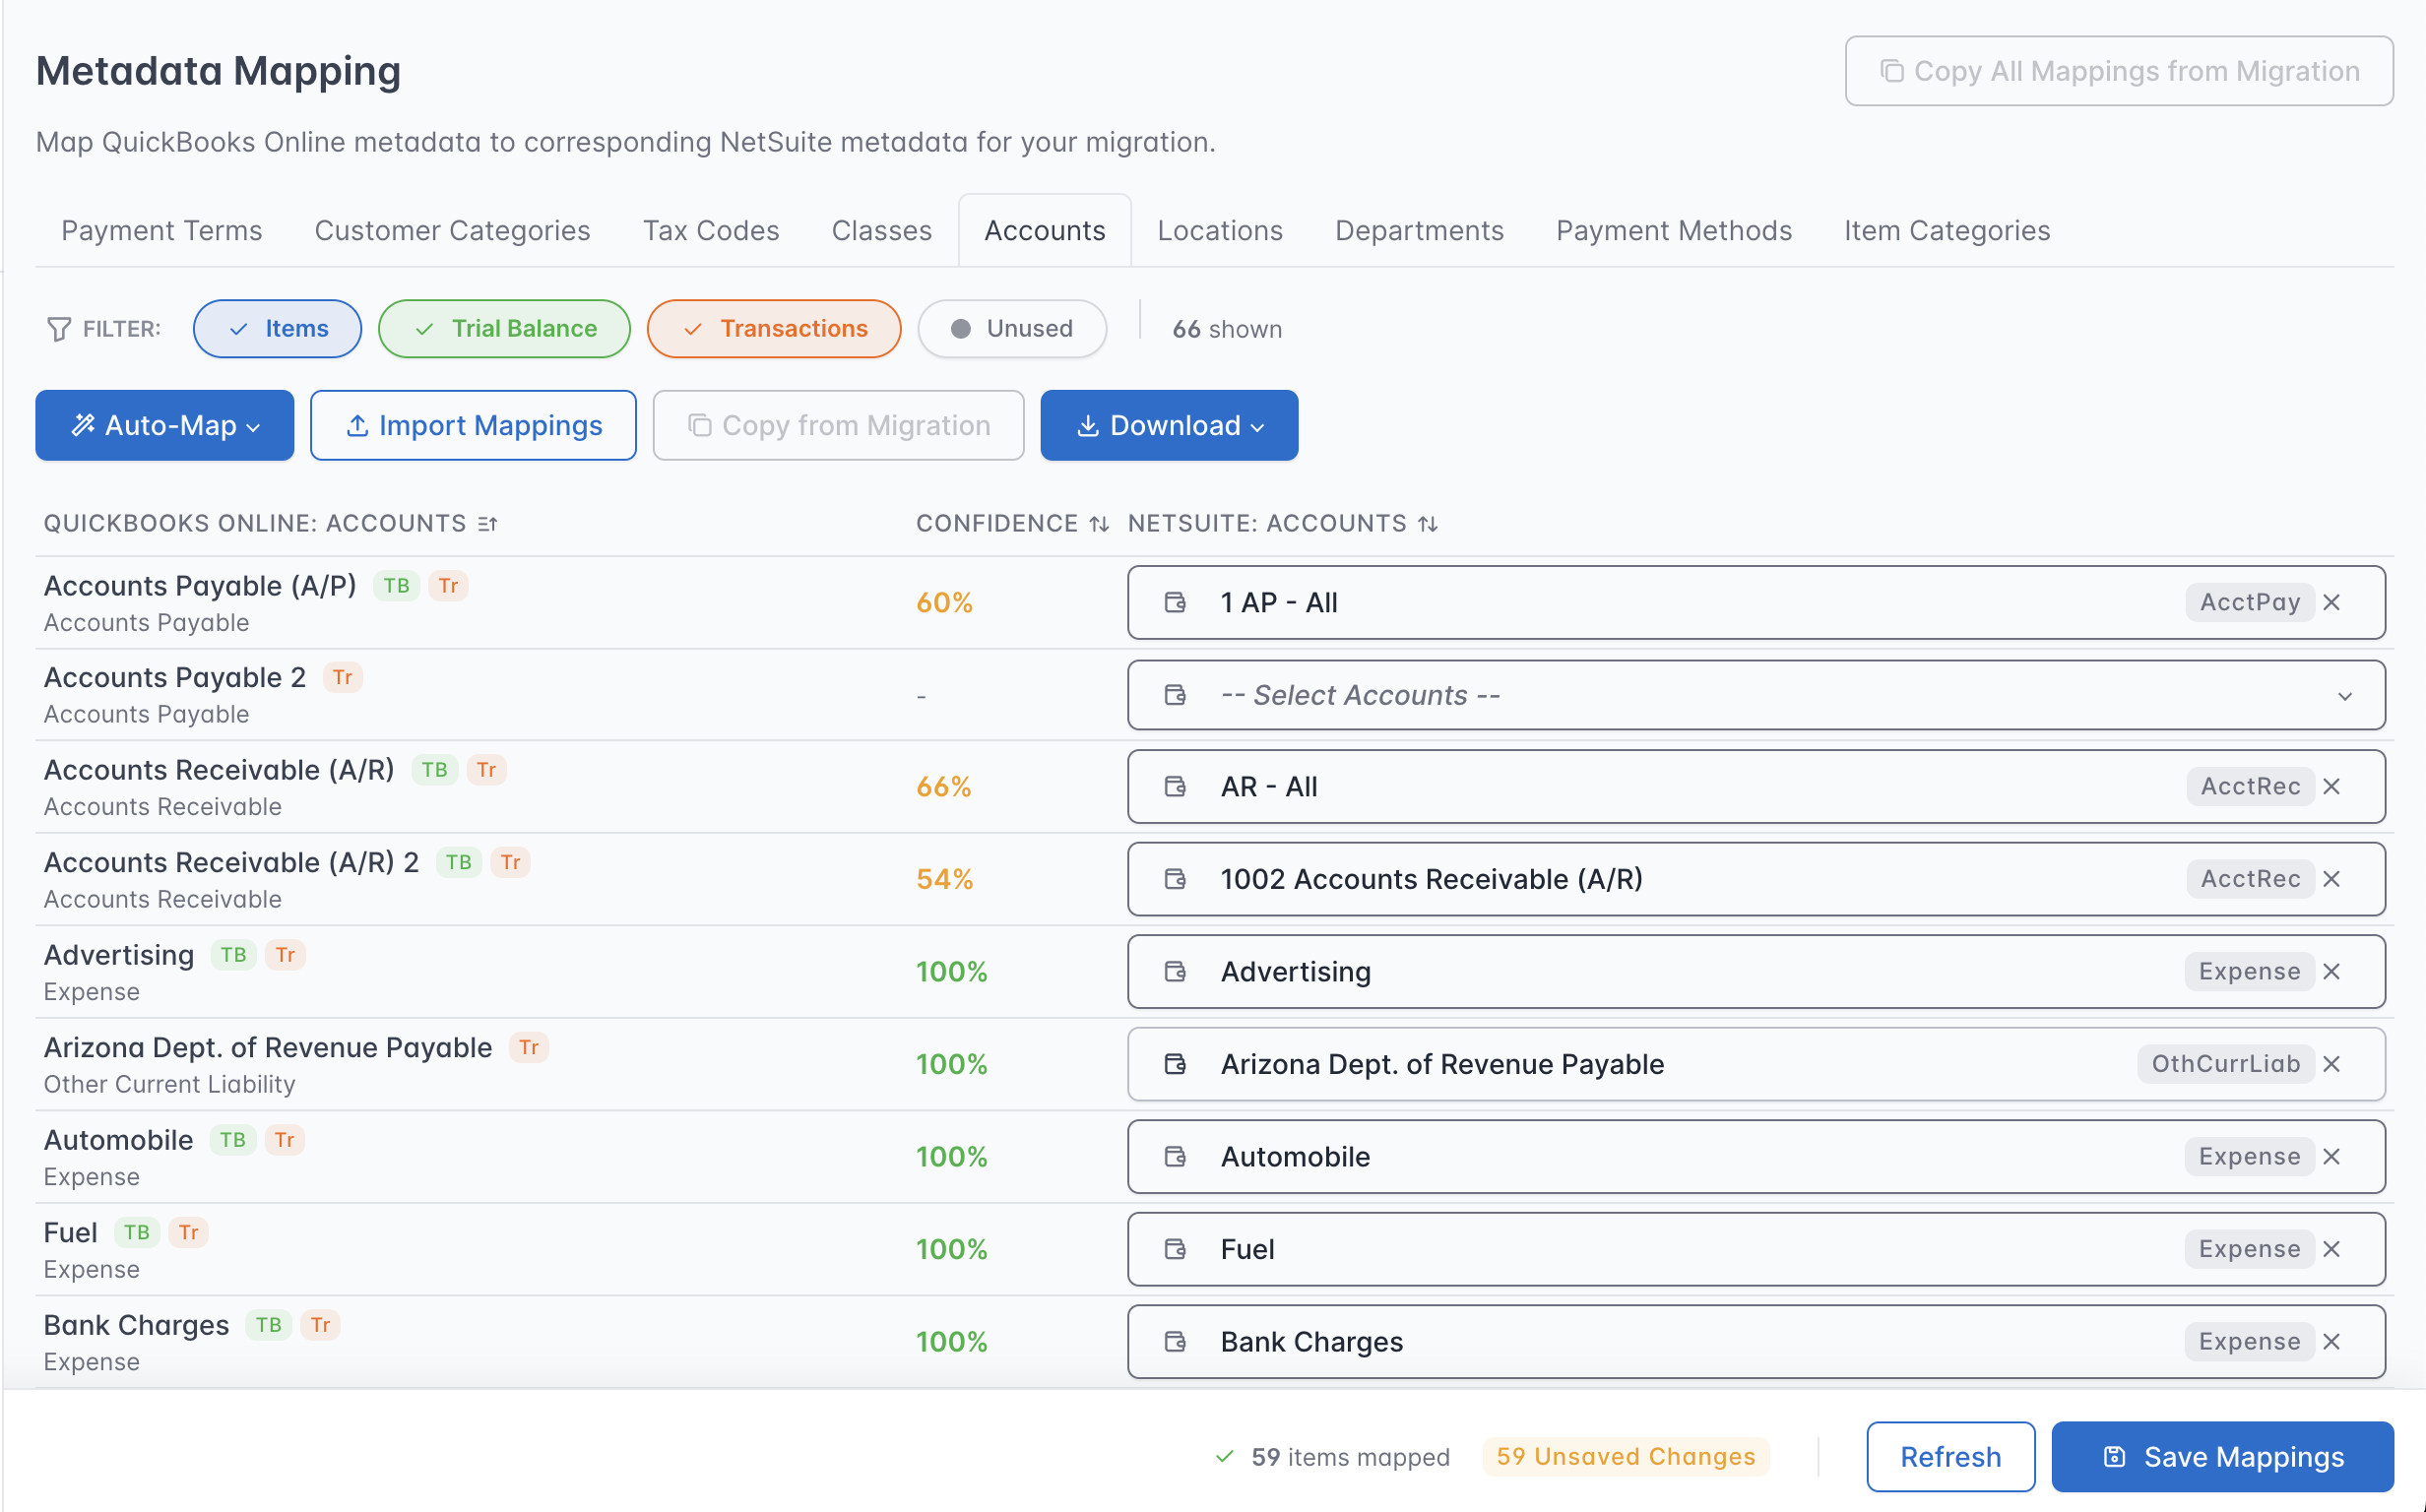Click the QuickBooks accounts sort icon

click(x=488, y=524)
